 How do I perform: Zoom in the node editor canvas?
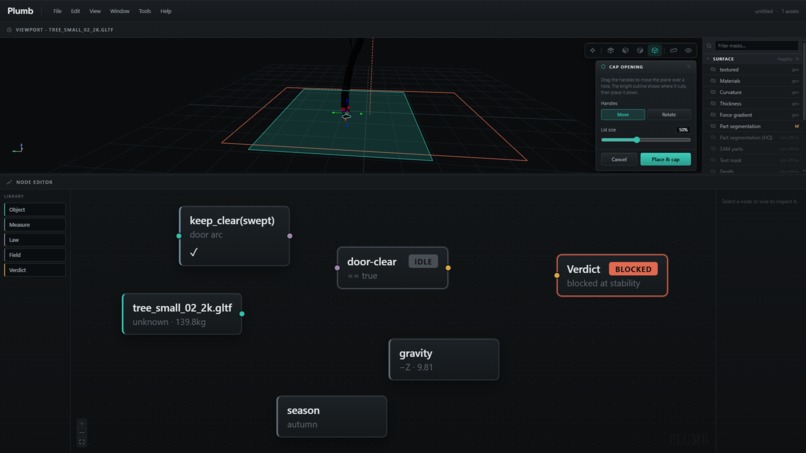coord(82,424)
